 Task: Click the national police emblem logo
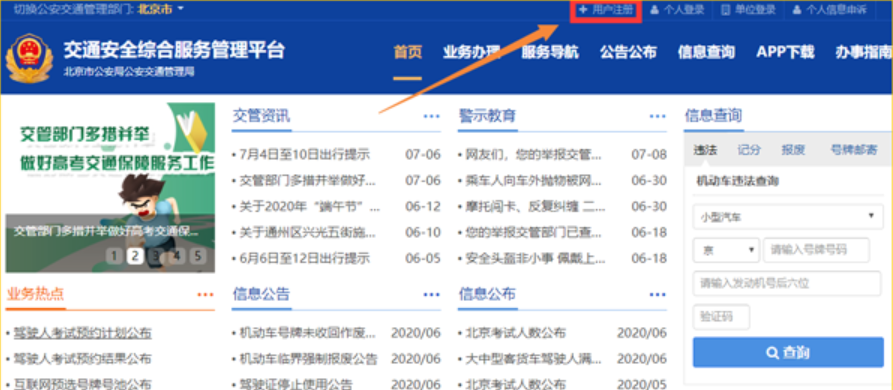[29, 58]
